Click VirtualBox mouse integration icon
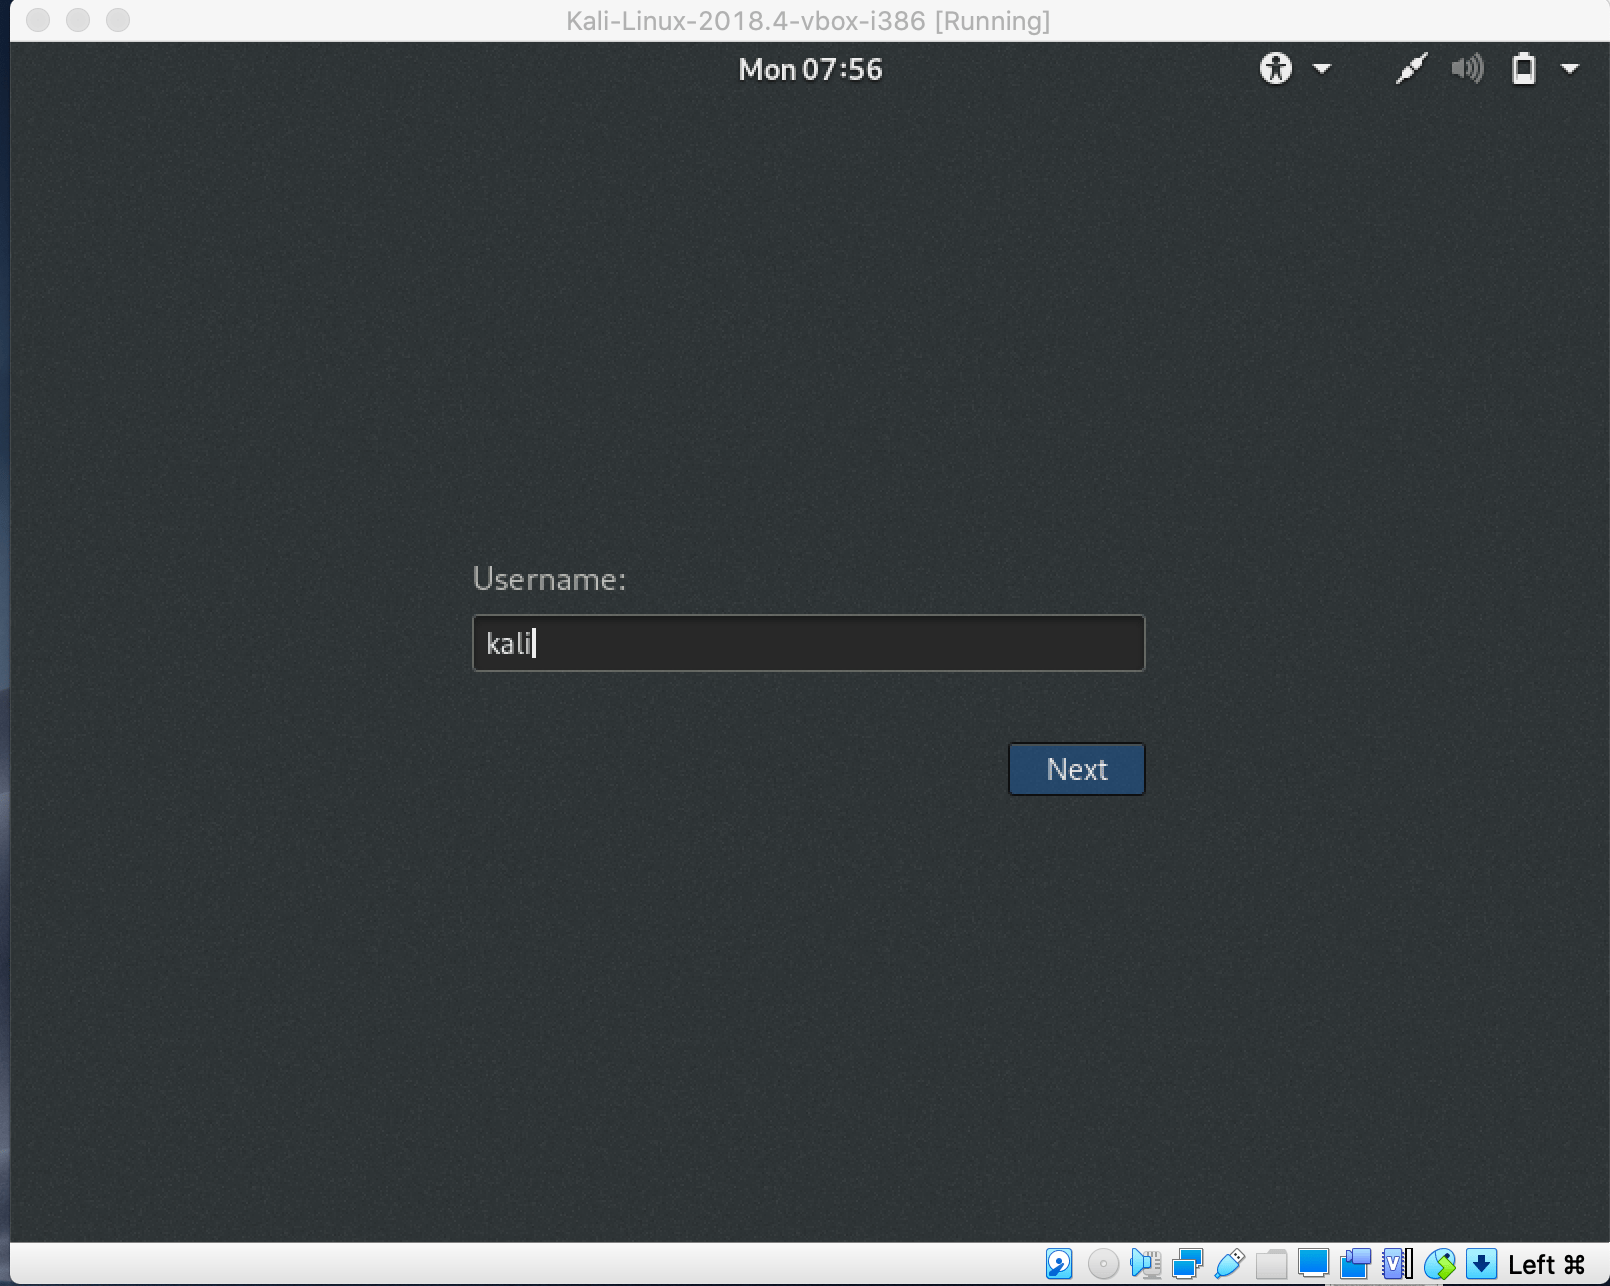This screenshot has height=1286, width=1610. point(1440,1264)
